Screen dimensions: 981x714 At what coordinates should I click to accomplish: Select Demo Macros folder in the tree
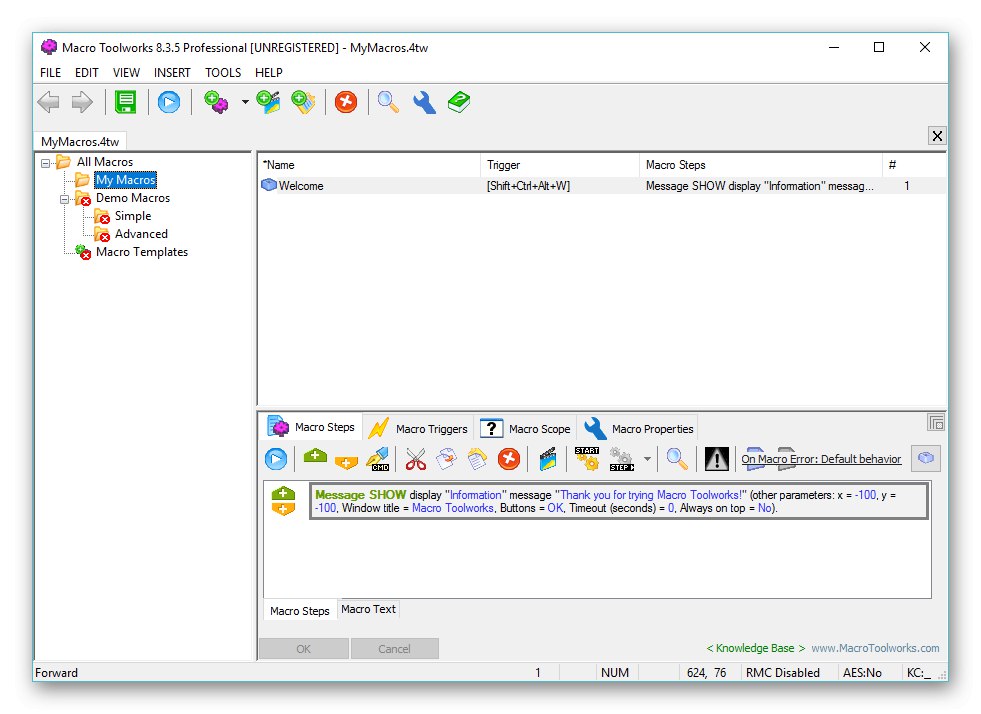point(133,198)
